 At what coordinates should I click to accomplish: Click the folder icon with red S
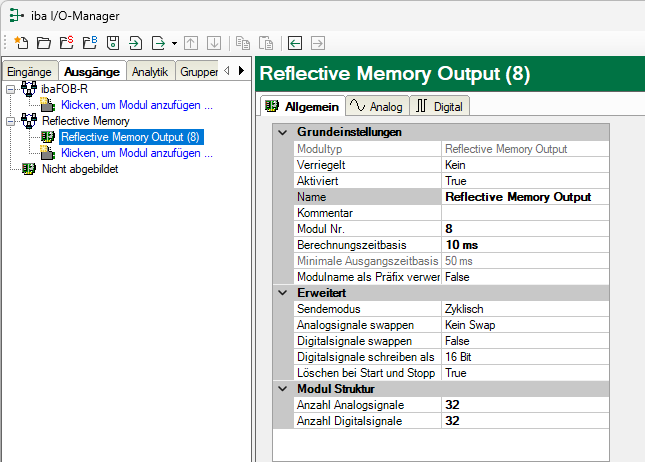click(x=66, y=43)
